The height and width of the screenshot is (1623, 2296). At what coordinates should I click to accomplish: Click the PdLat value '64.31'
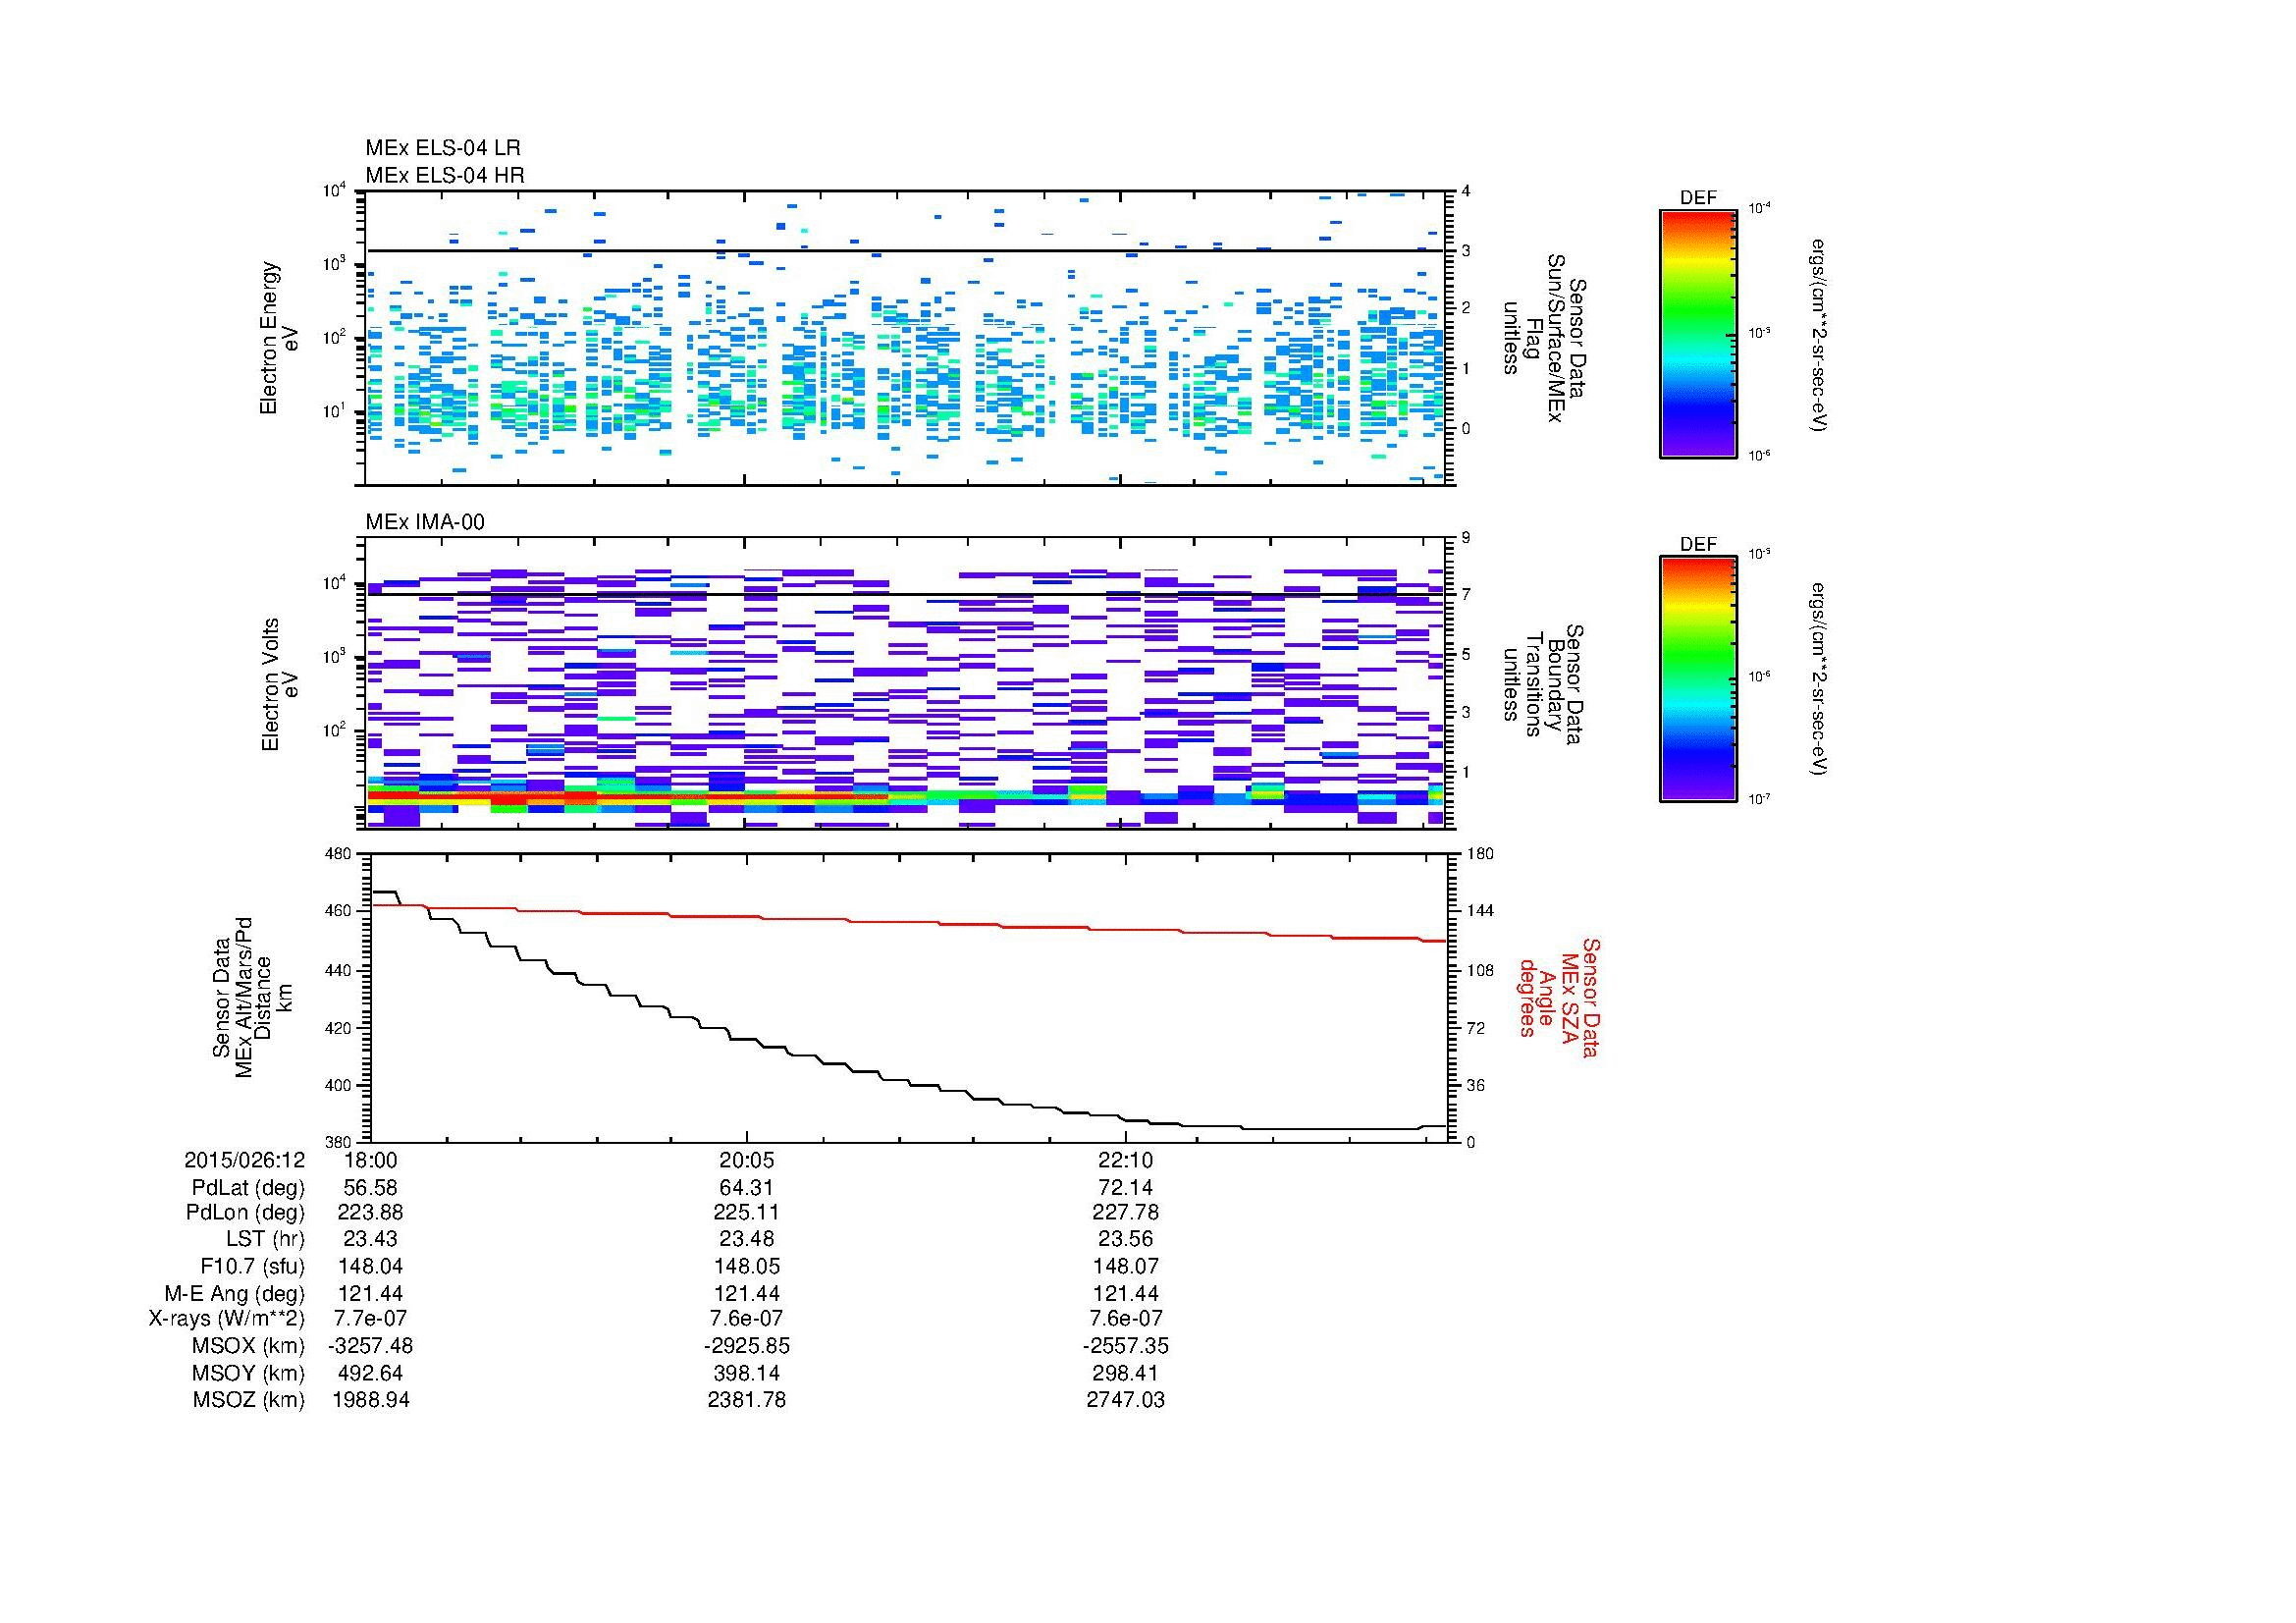(x=747, y=1187)
